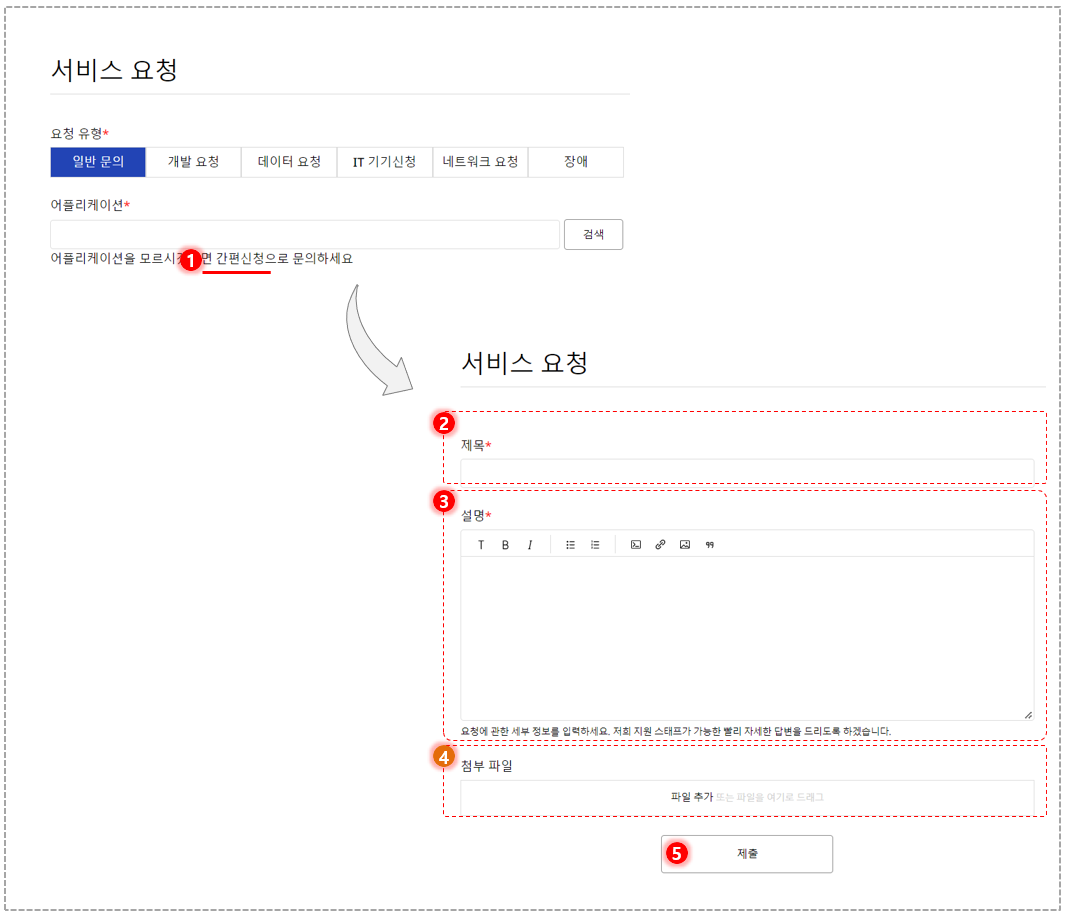Switch to the 개발 요청 request type
This screenshot has height=918, width=1068.
pos(193,162)
